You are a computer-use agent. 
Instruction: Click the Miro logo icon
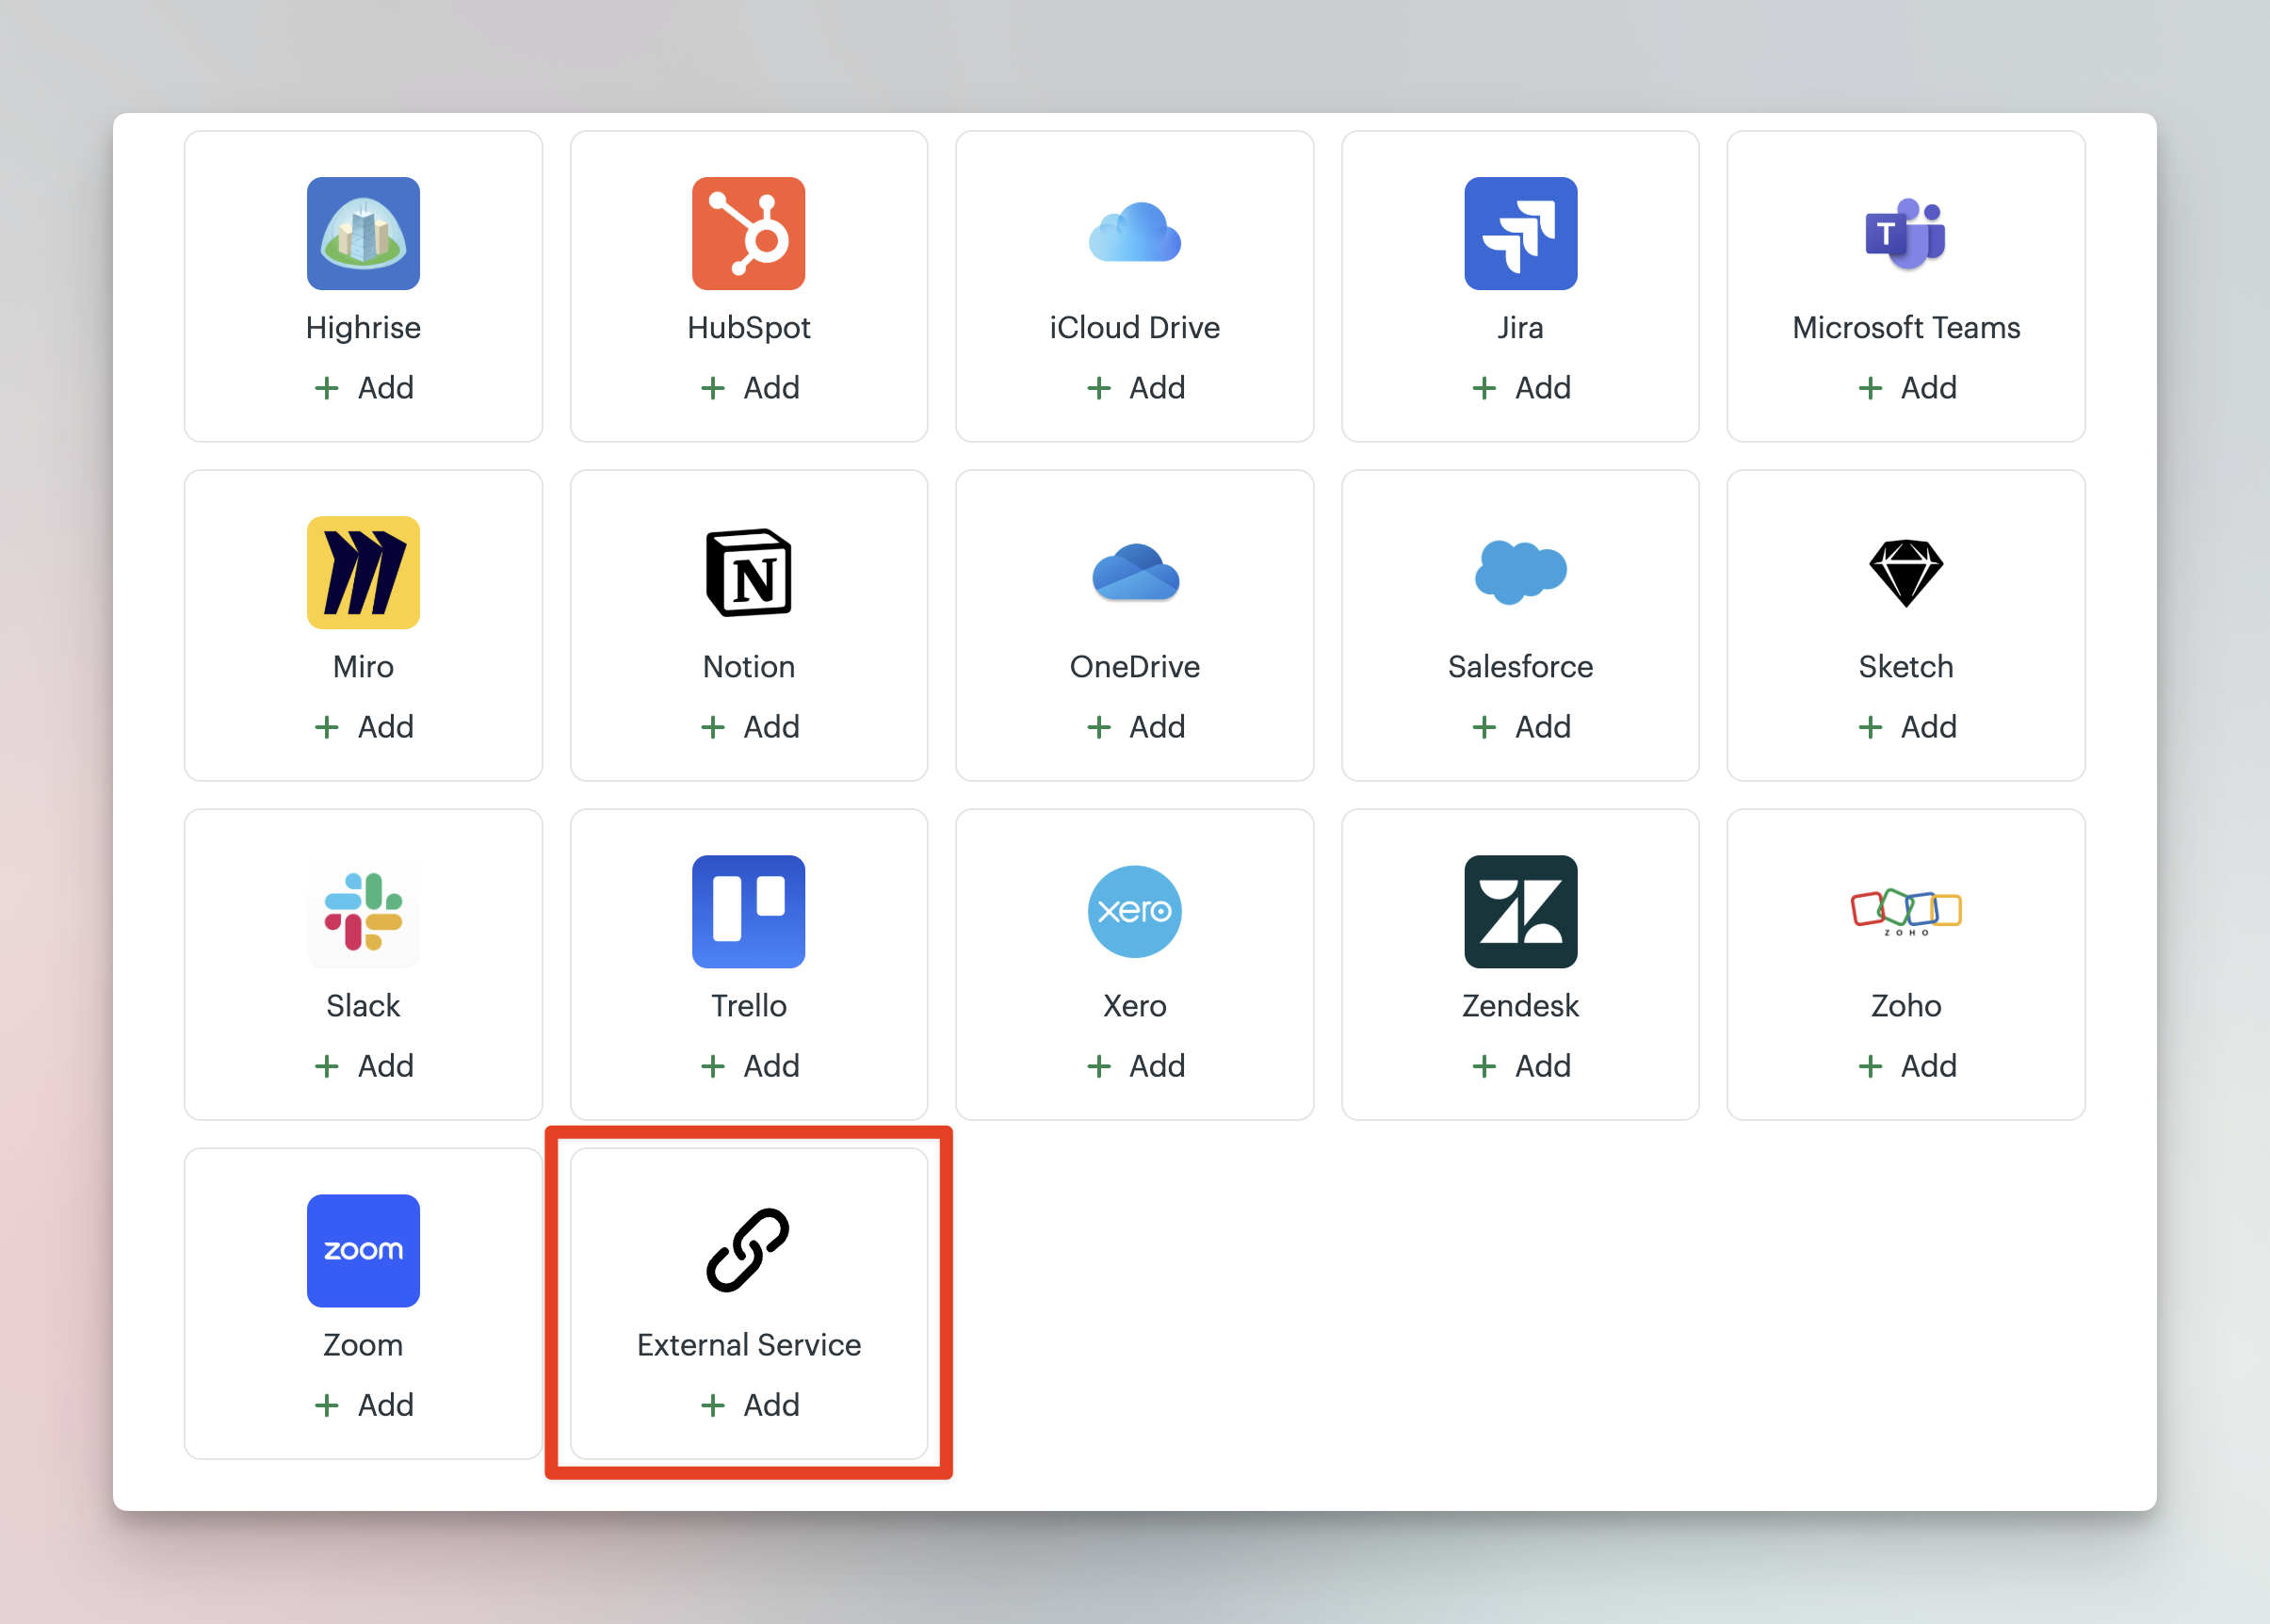[363, 572]
